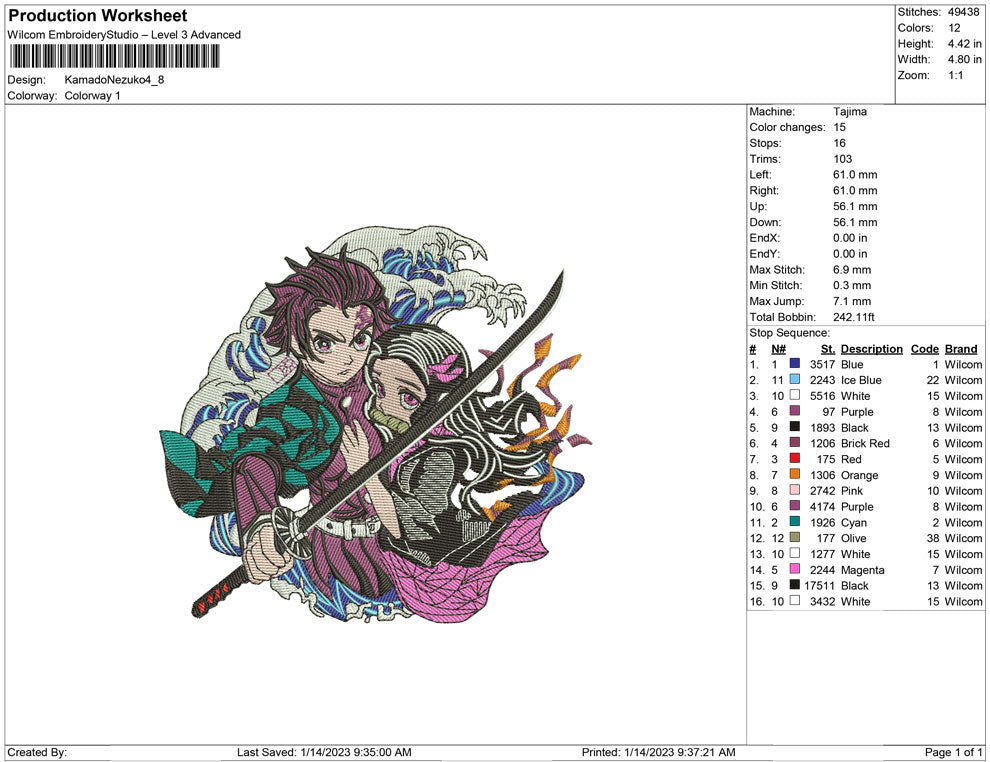This screenshot has height=762, width=990.
Task: Click the Pink swatch in stop 9
Action: 794,490
